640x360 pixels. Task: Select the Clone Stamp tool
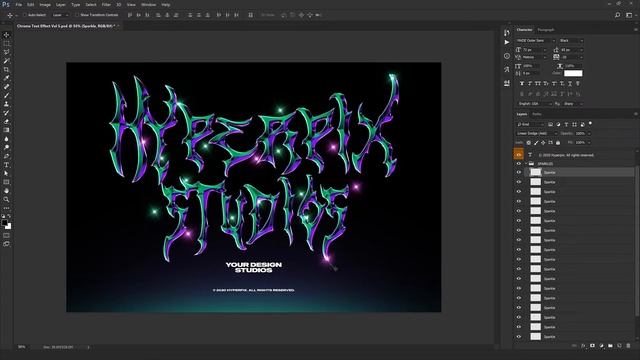pos(6,104)
